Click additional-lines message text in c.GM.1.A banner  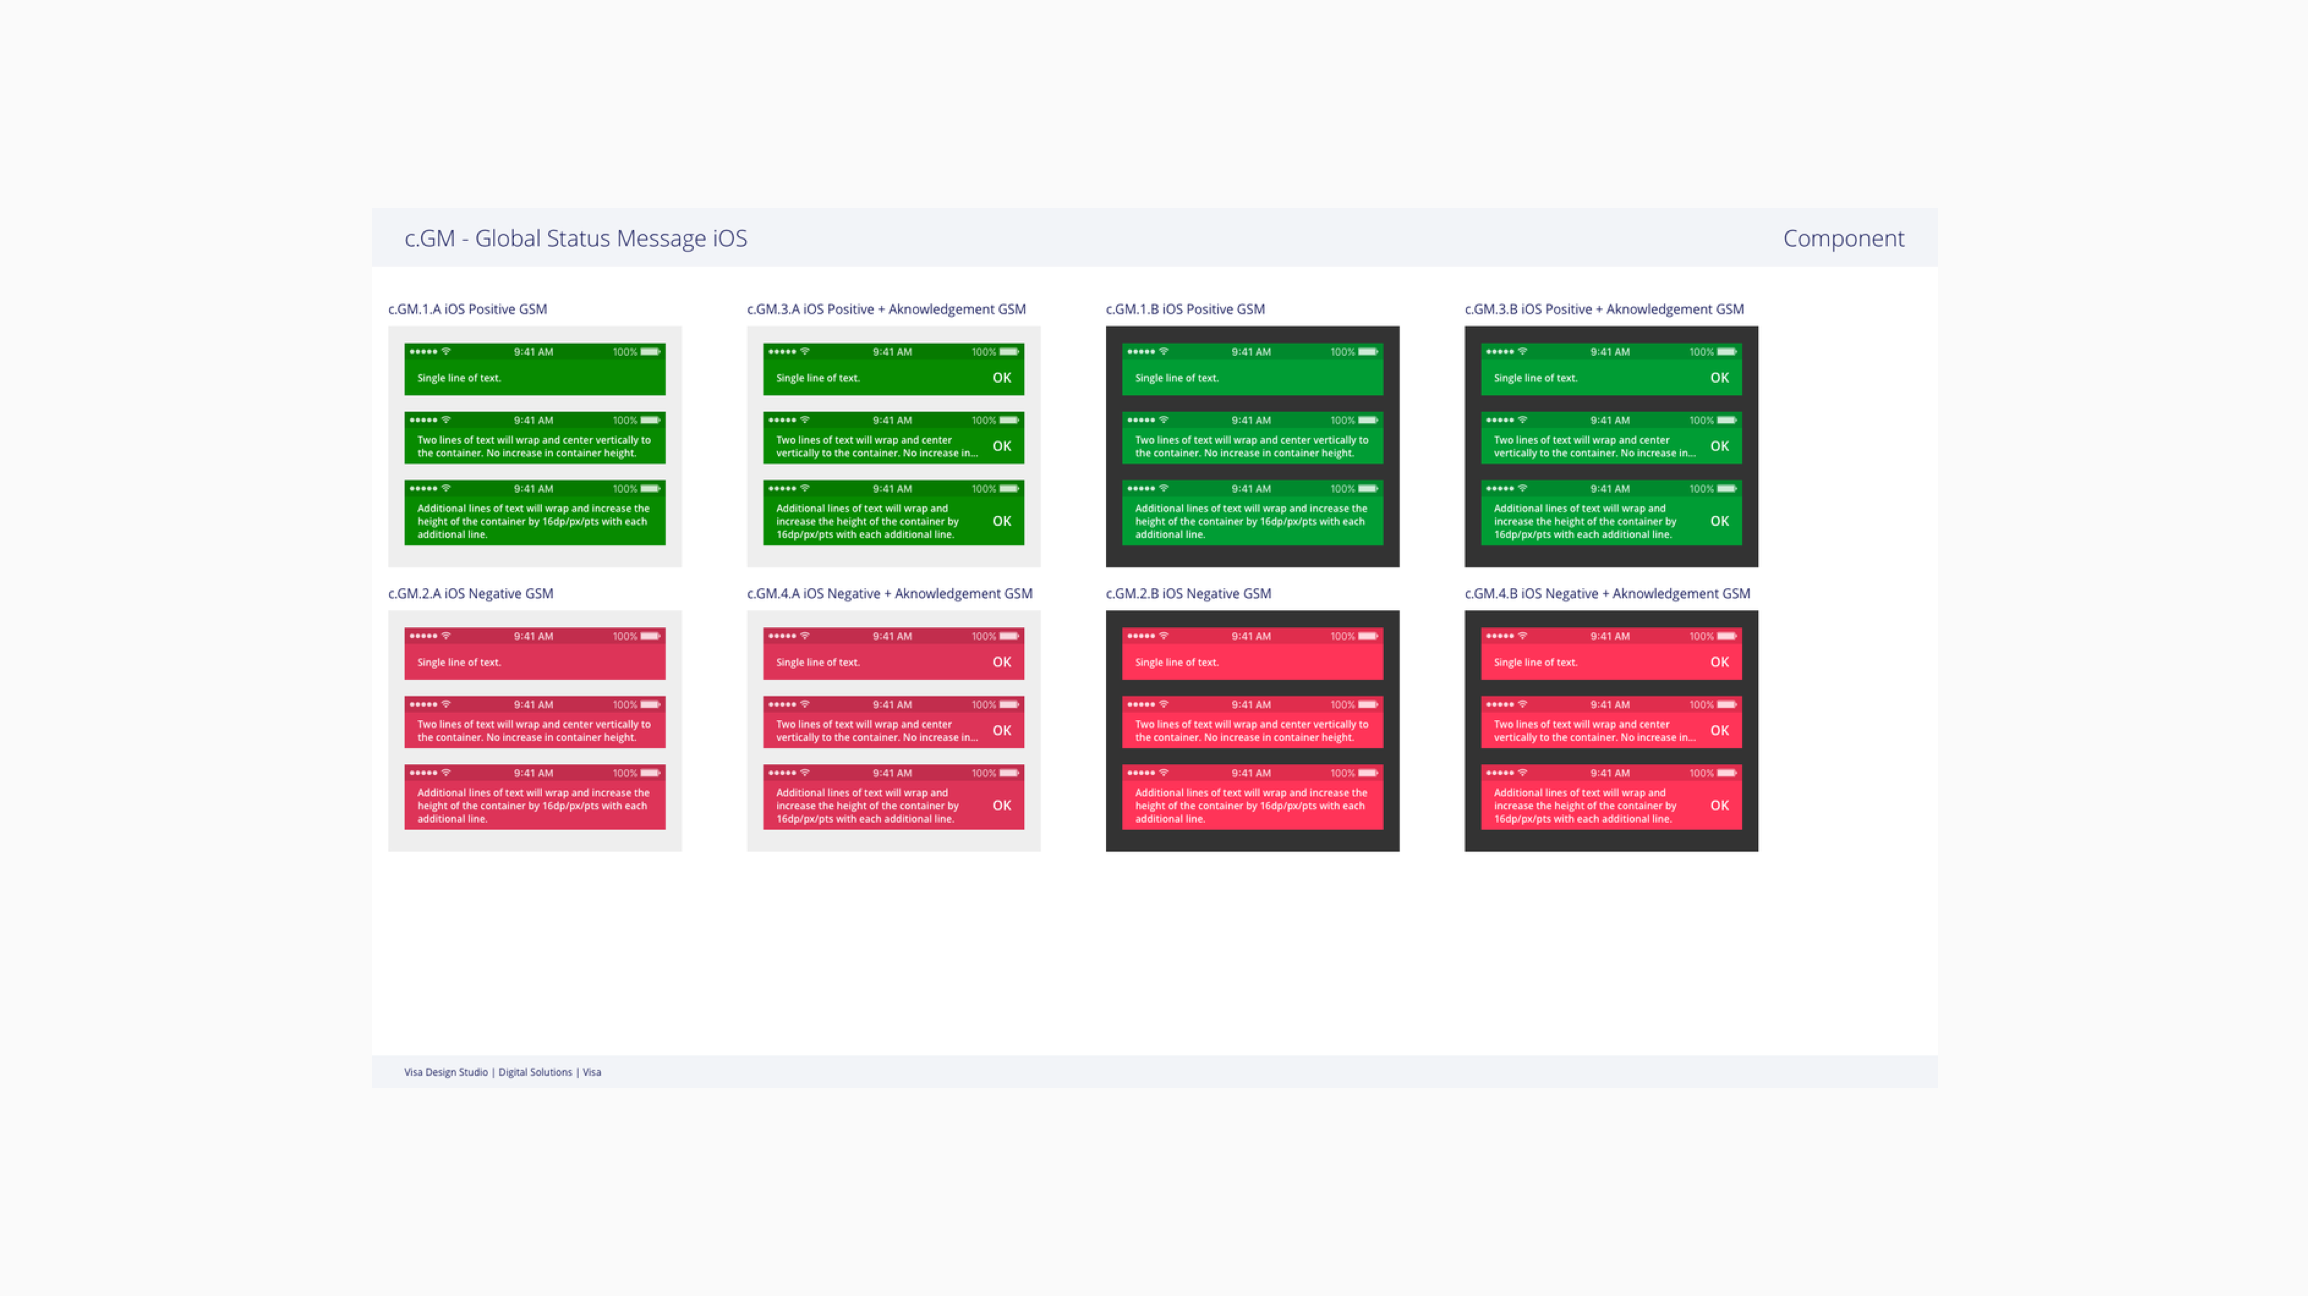(533, 521)
